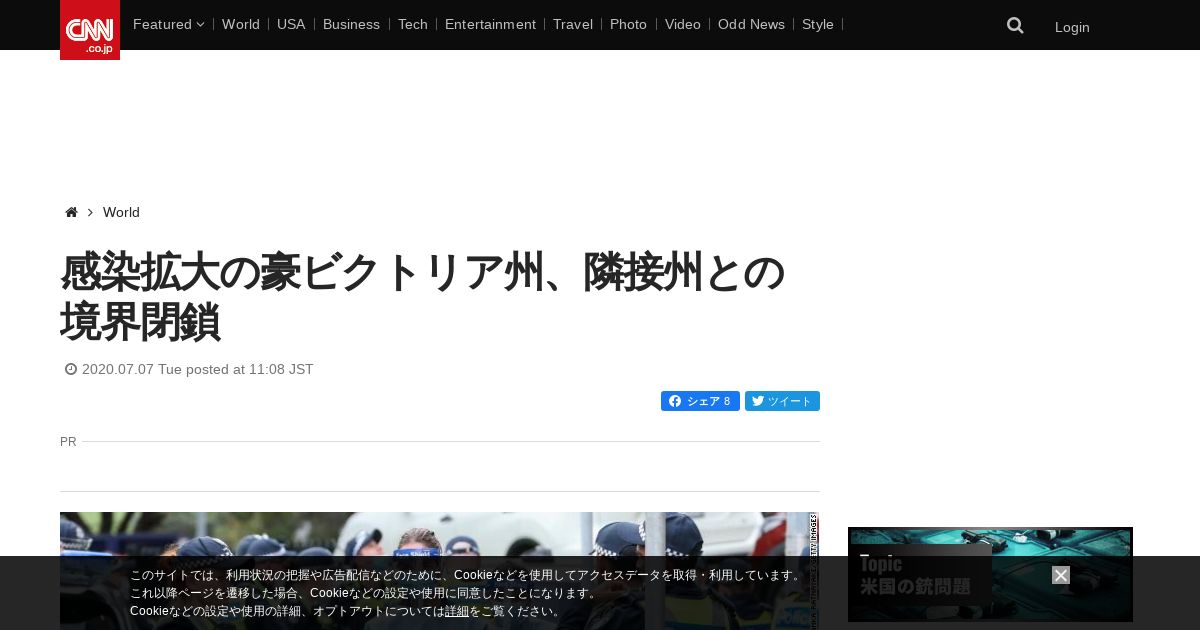
Task: Share article via Facebook シェア button
Action: [x=700, y=401]
